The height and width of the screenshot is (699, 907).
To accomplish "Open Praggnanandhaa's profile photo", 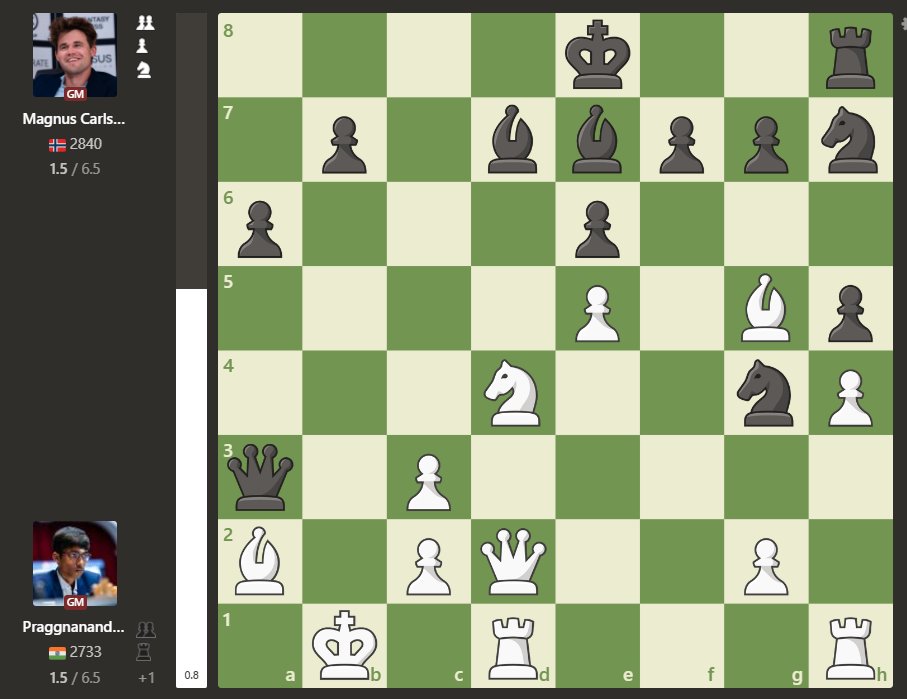I will coord(75,564).
